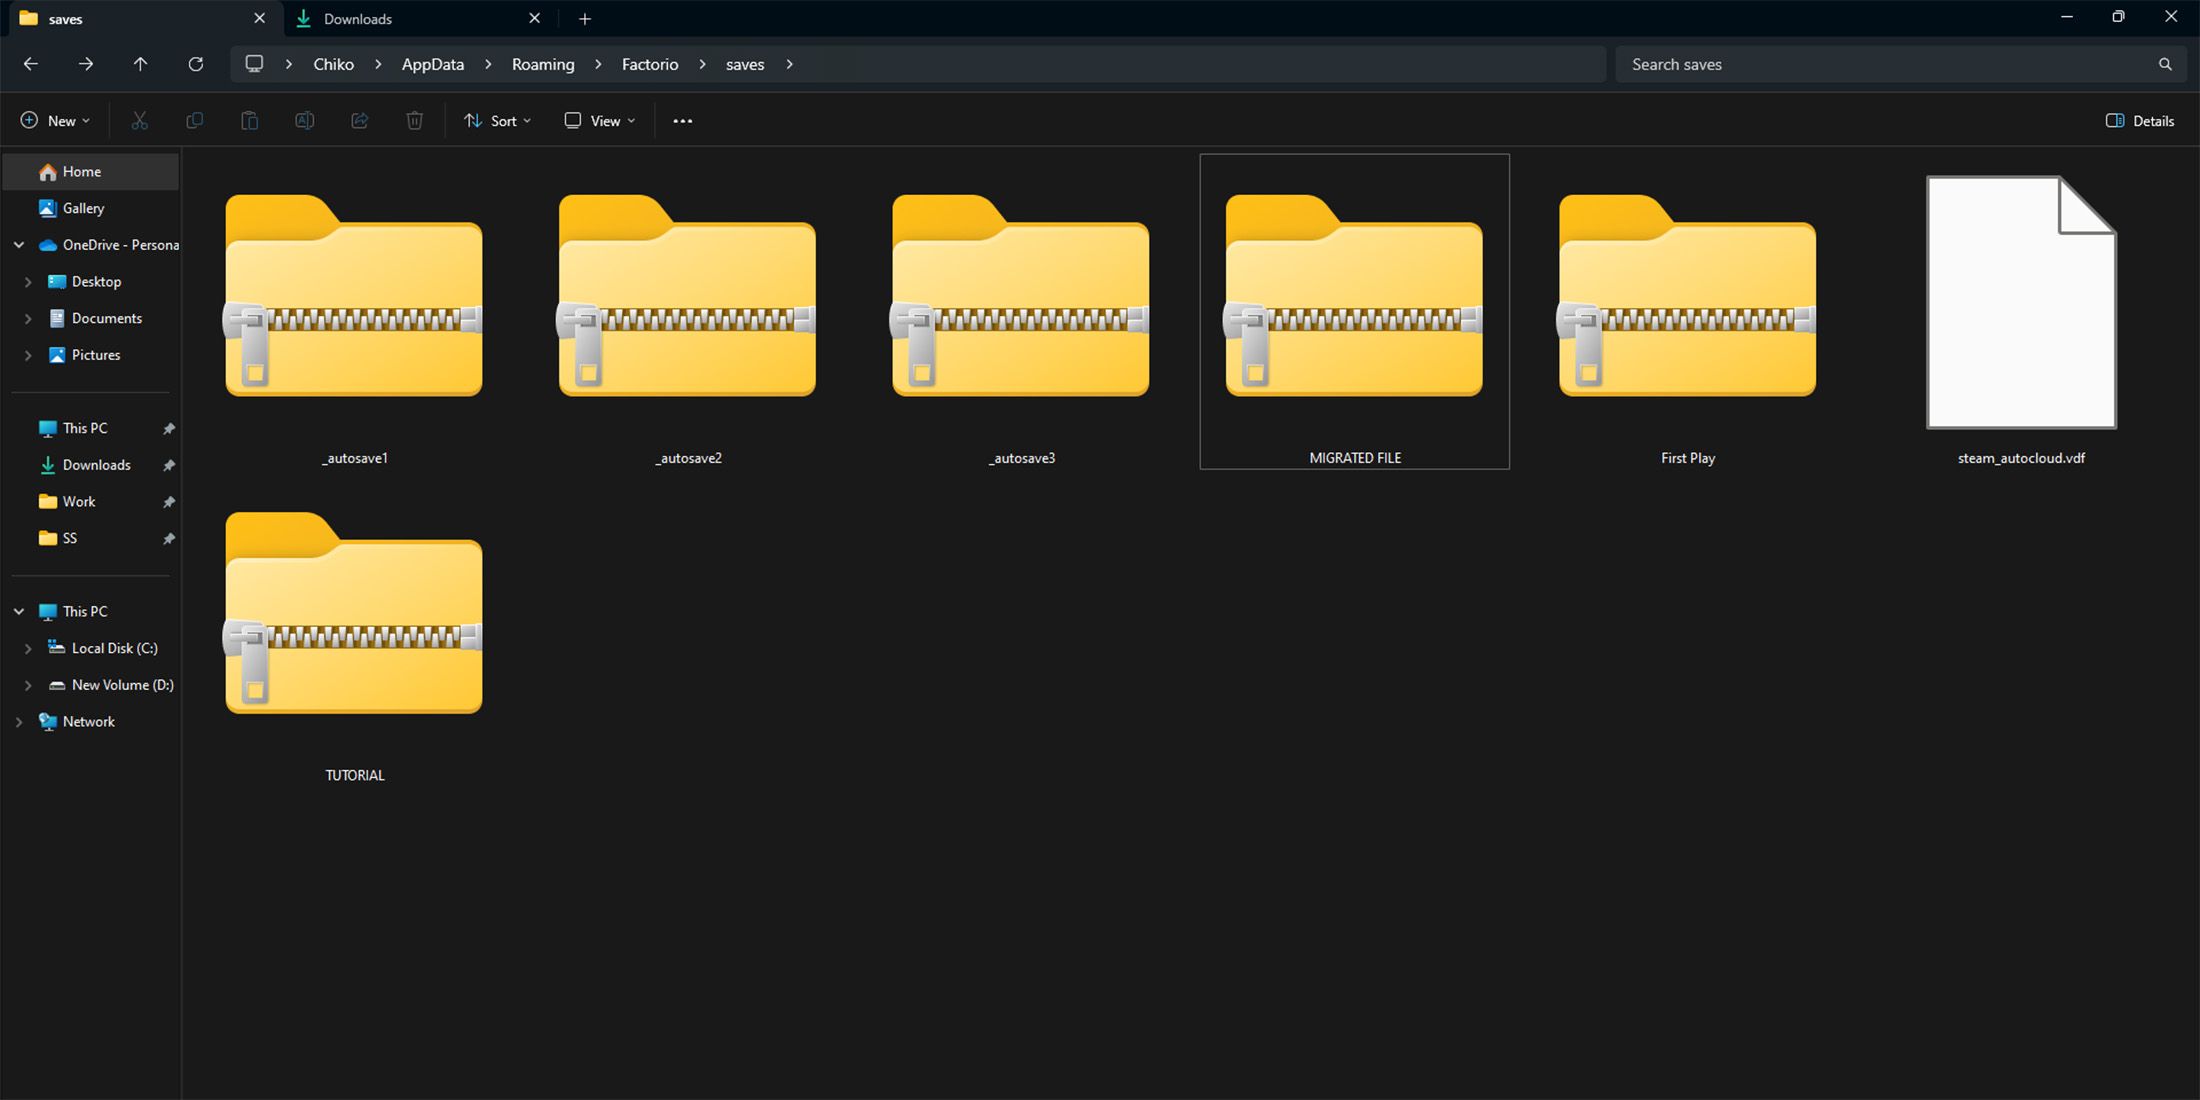Expand the Local Disk (C:) drive

pos(28,647)
